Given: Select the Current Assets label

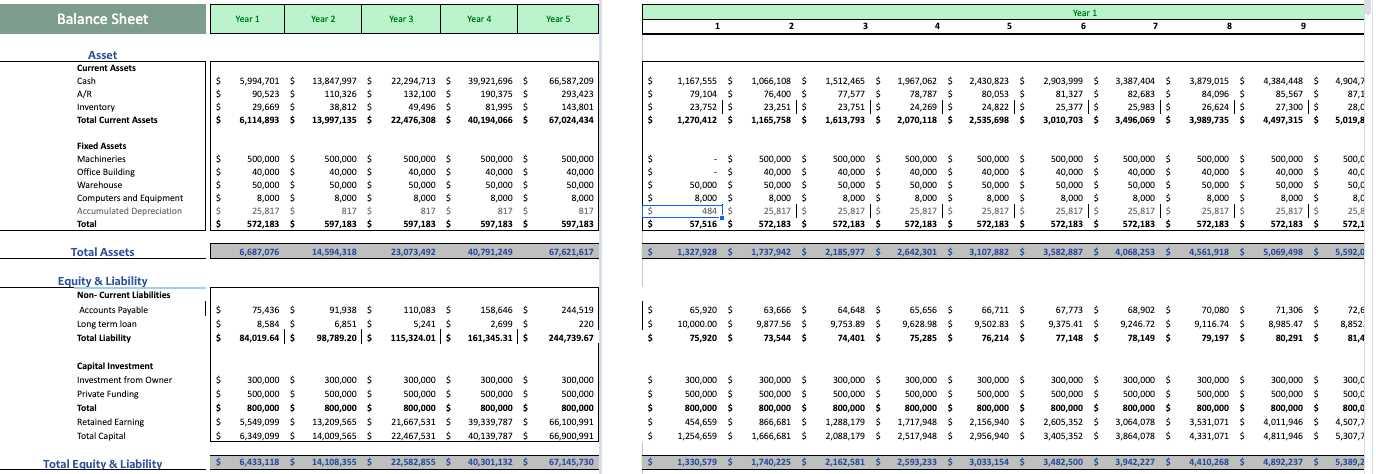Looking at the screenshot, I should coord(106,68).
